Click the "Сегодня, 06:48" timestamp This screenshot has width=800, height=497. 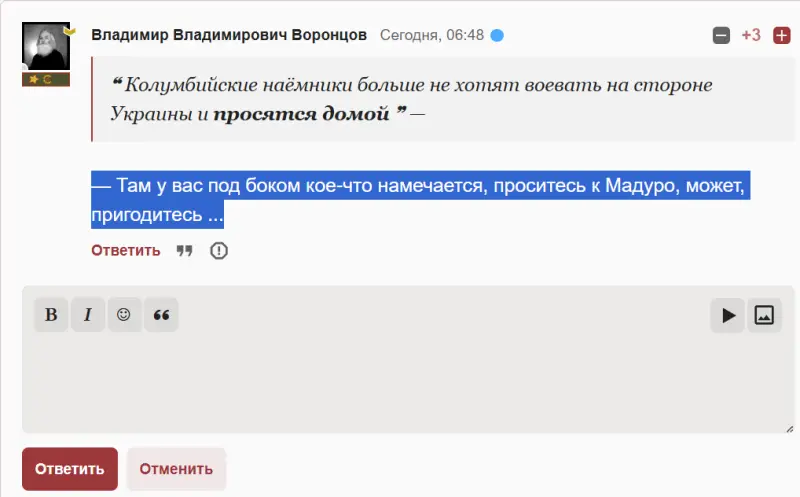point(432,35)
